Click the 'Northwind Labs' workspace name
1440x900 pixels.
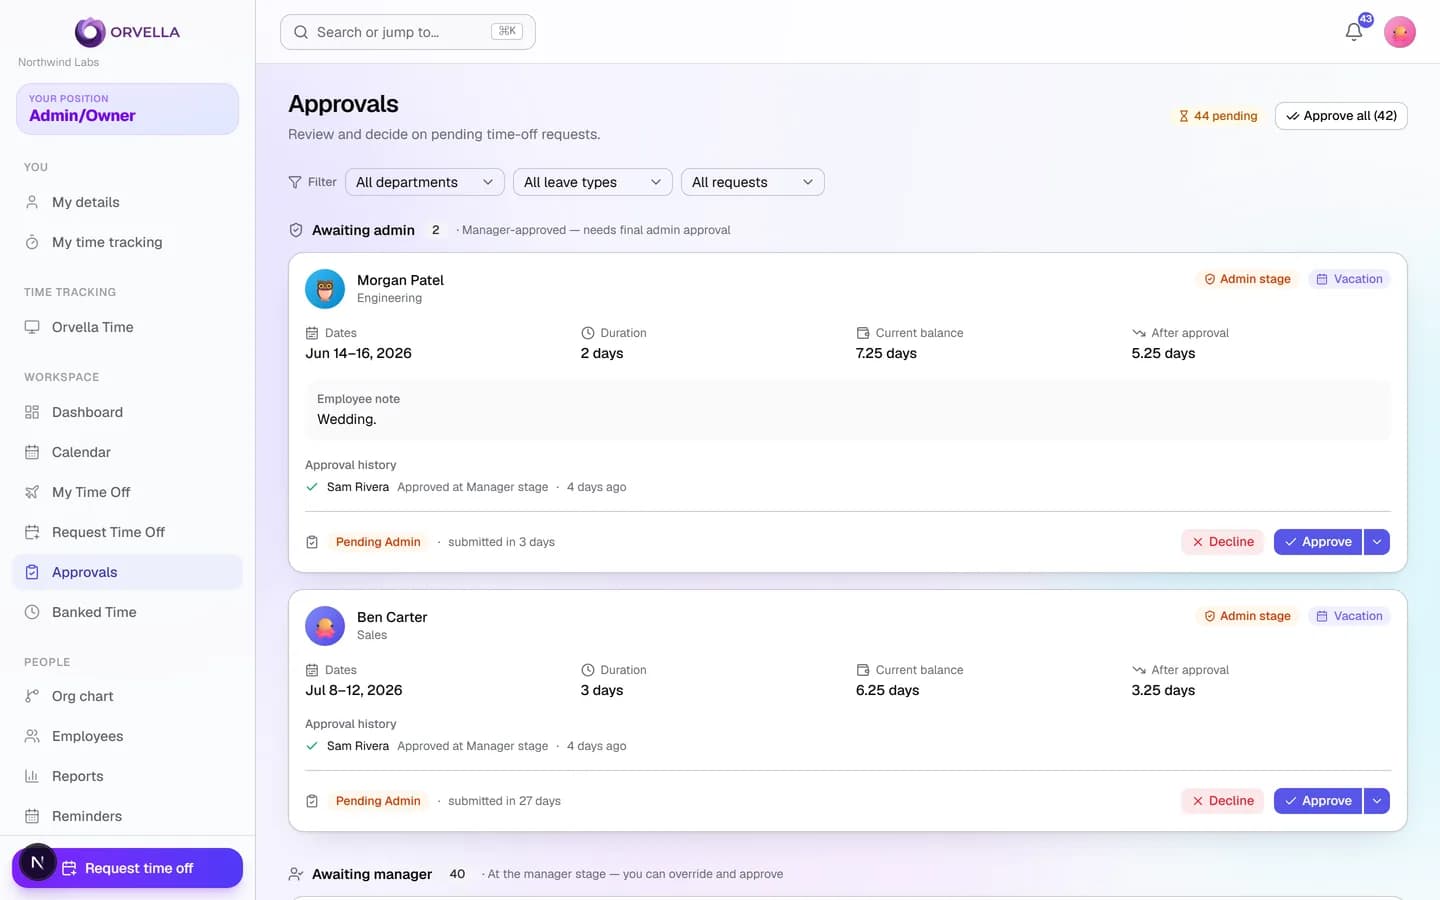[x=58, y=62]
